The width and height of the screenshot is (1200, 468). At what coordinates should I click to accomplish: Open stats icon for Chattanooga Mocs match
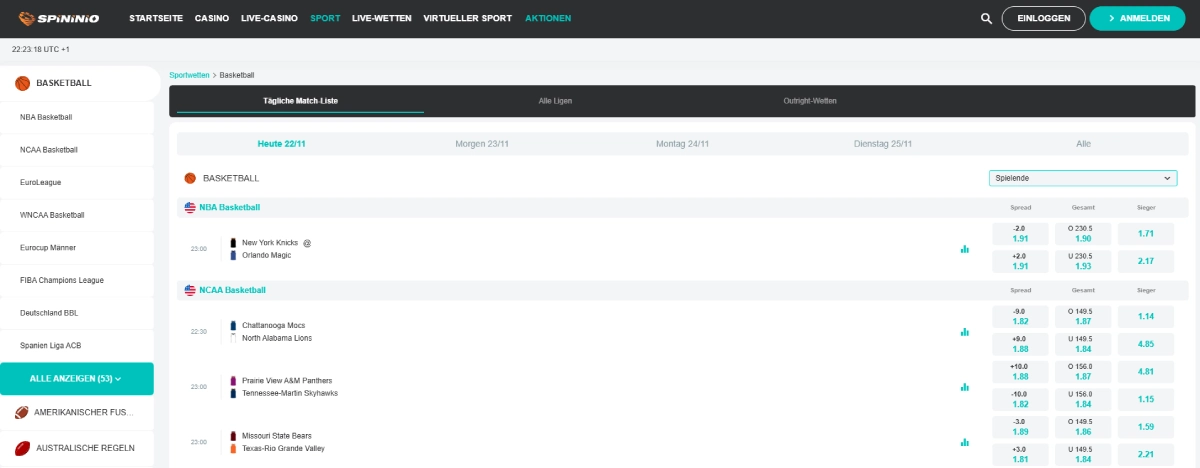tap(965, 331)
